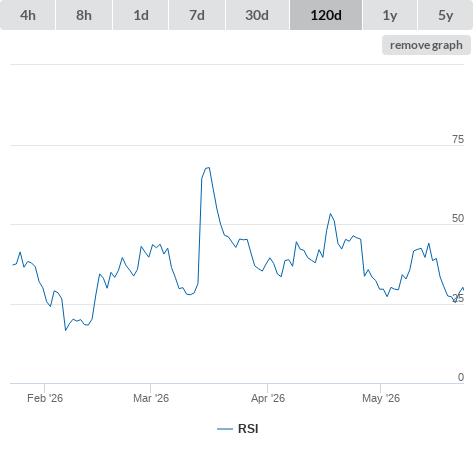The height and width of the screenshot is (455, 474).
Task: Click the blue RSI legend line swatch
Action: 225,429
